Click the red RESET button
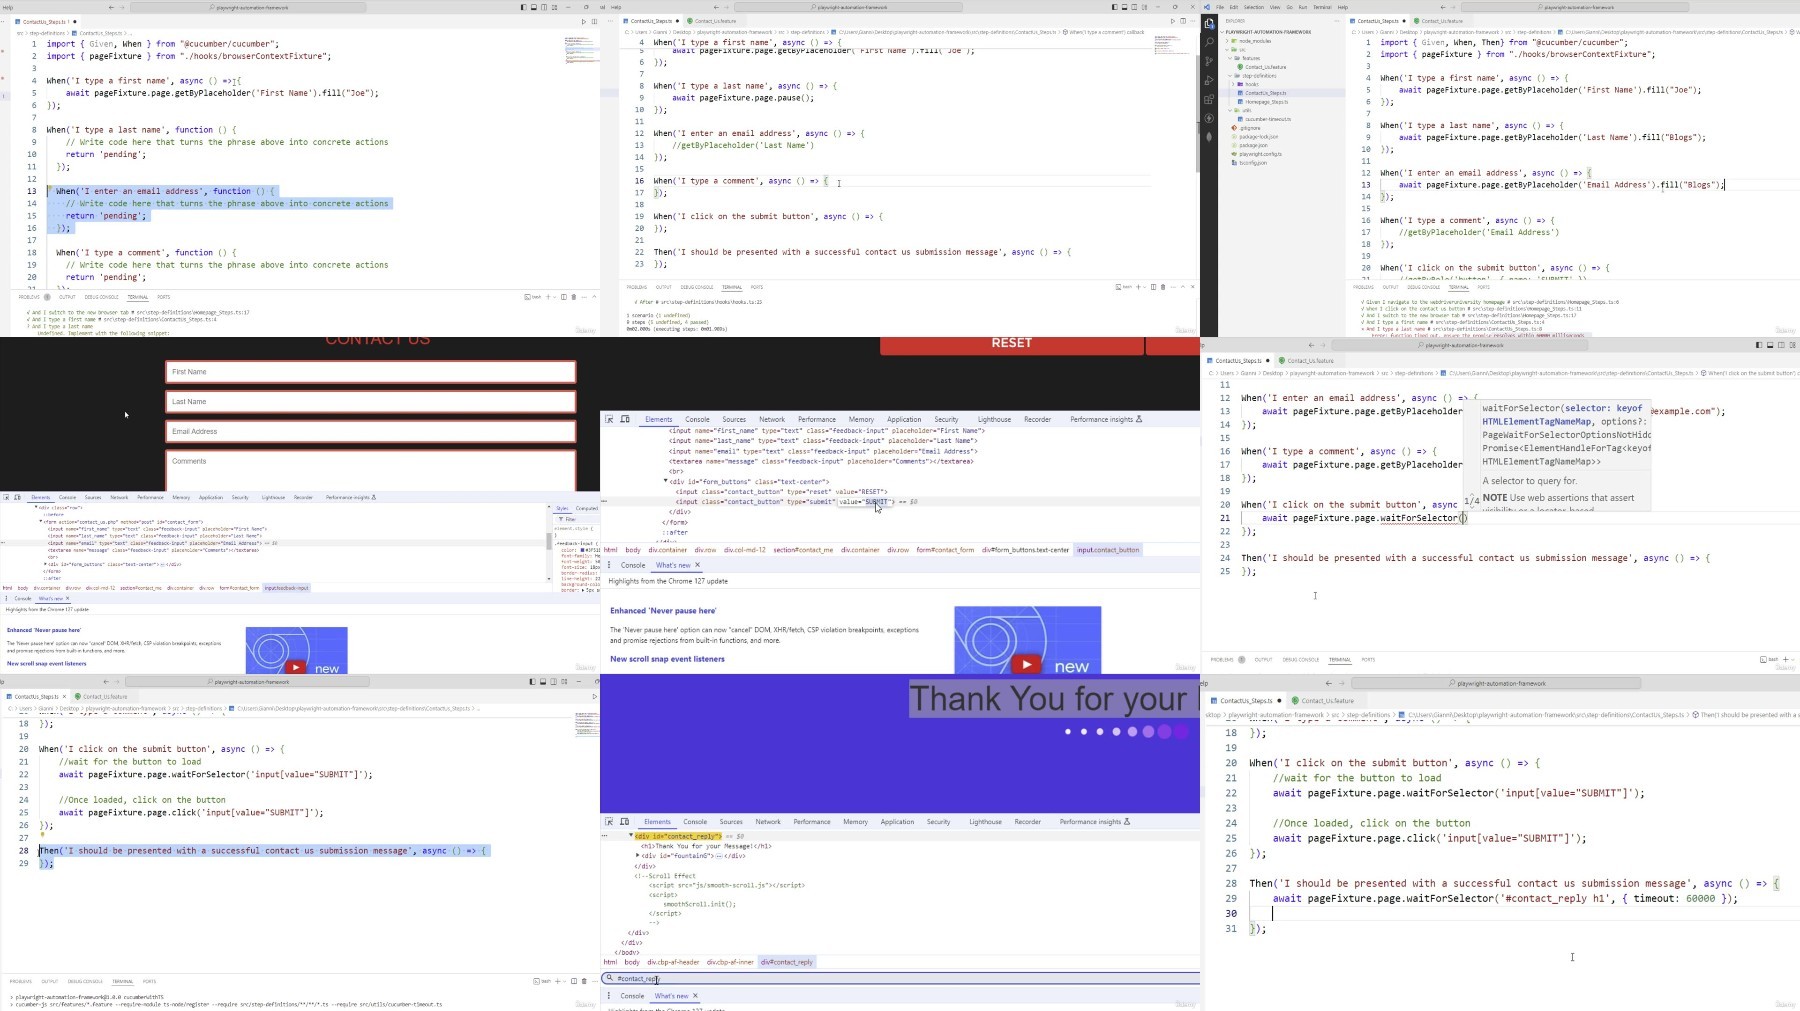Viewport: 1800px width, 1011px height. click(1011, 345)
